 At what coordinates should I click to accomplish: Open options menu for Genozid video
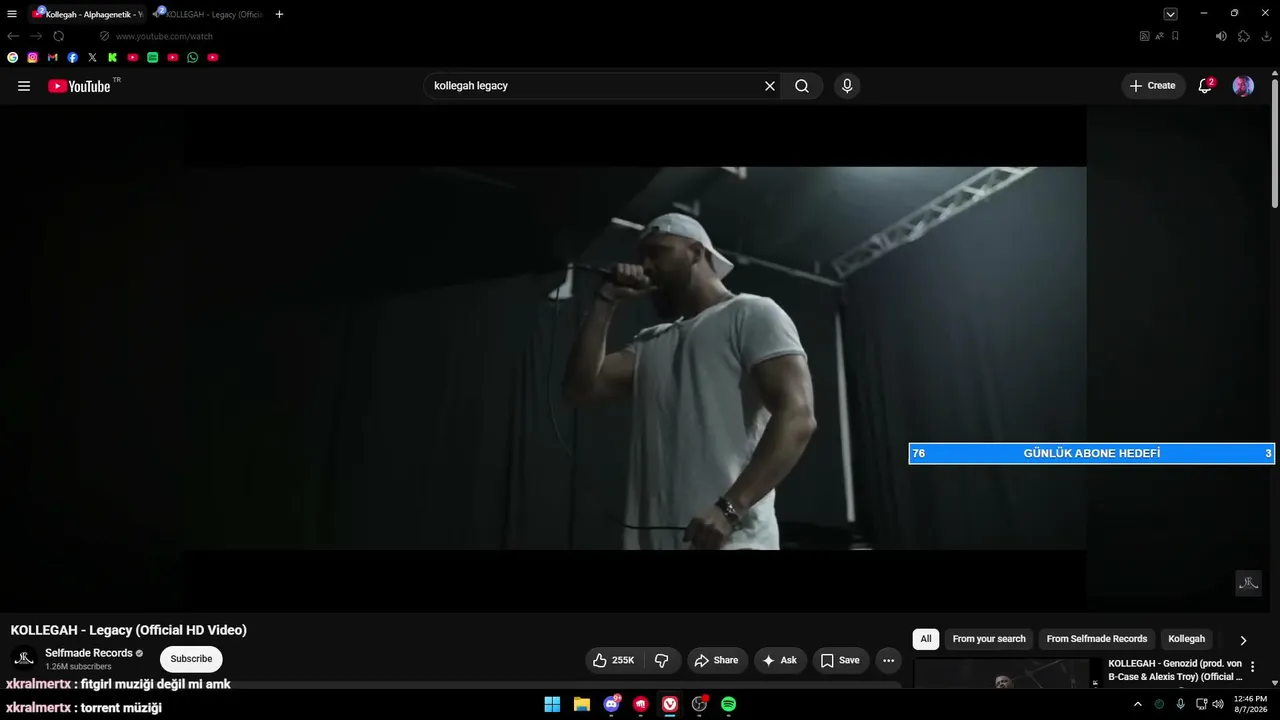(1253, 667)
